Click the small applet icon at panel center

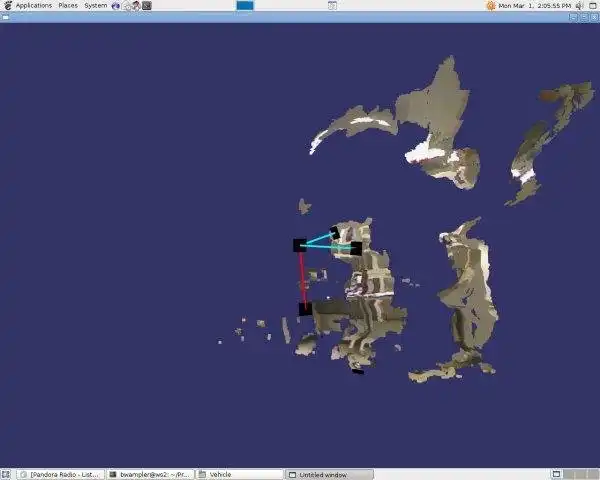[x=332, y=5]
